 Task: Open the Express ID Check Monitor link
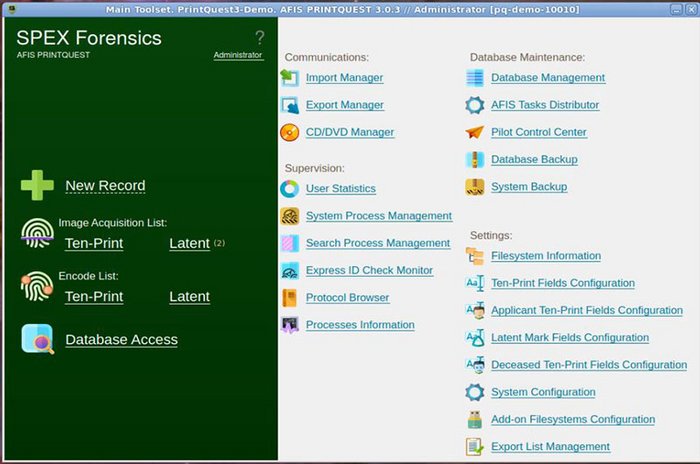369,270
